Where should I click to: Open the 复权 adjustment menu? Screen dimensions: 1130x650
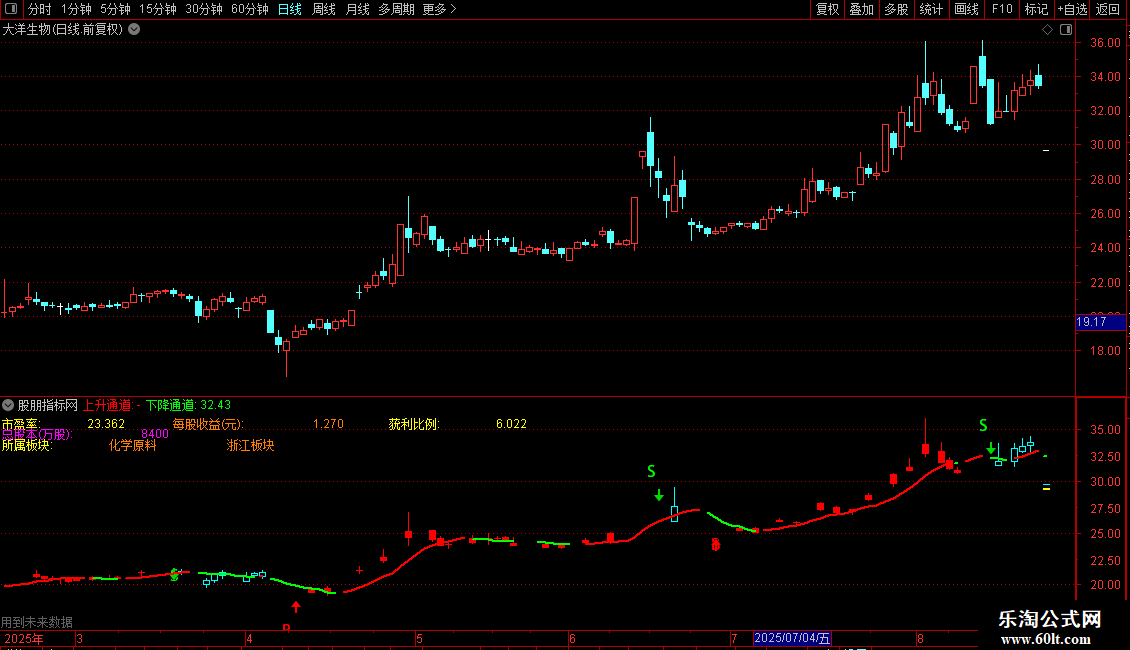(827, 9)
